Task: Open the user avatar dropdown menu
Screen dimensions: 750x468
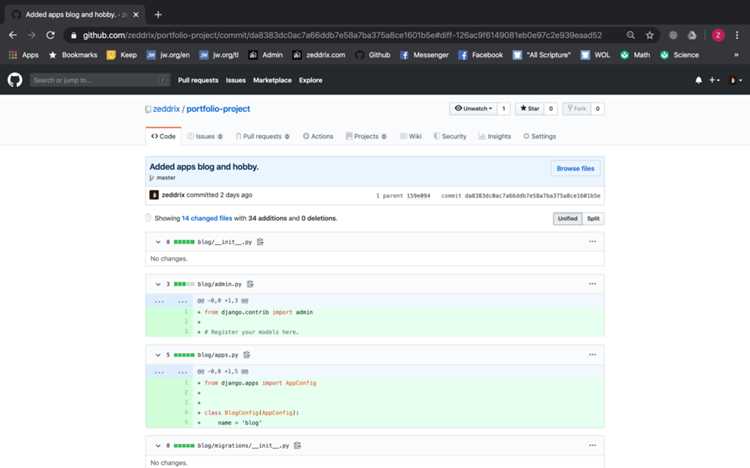Action: pos(735,80)
